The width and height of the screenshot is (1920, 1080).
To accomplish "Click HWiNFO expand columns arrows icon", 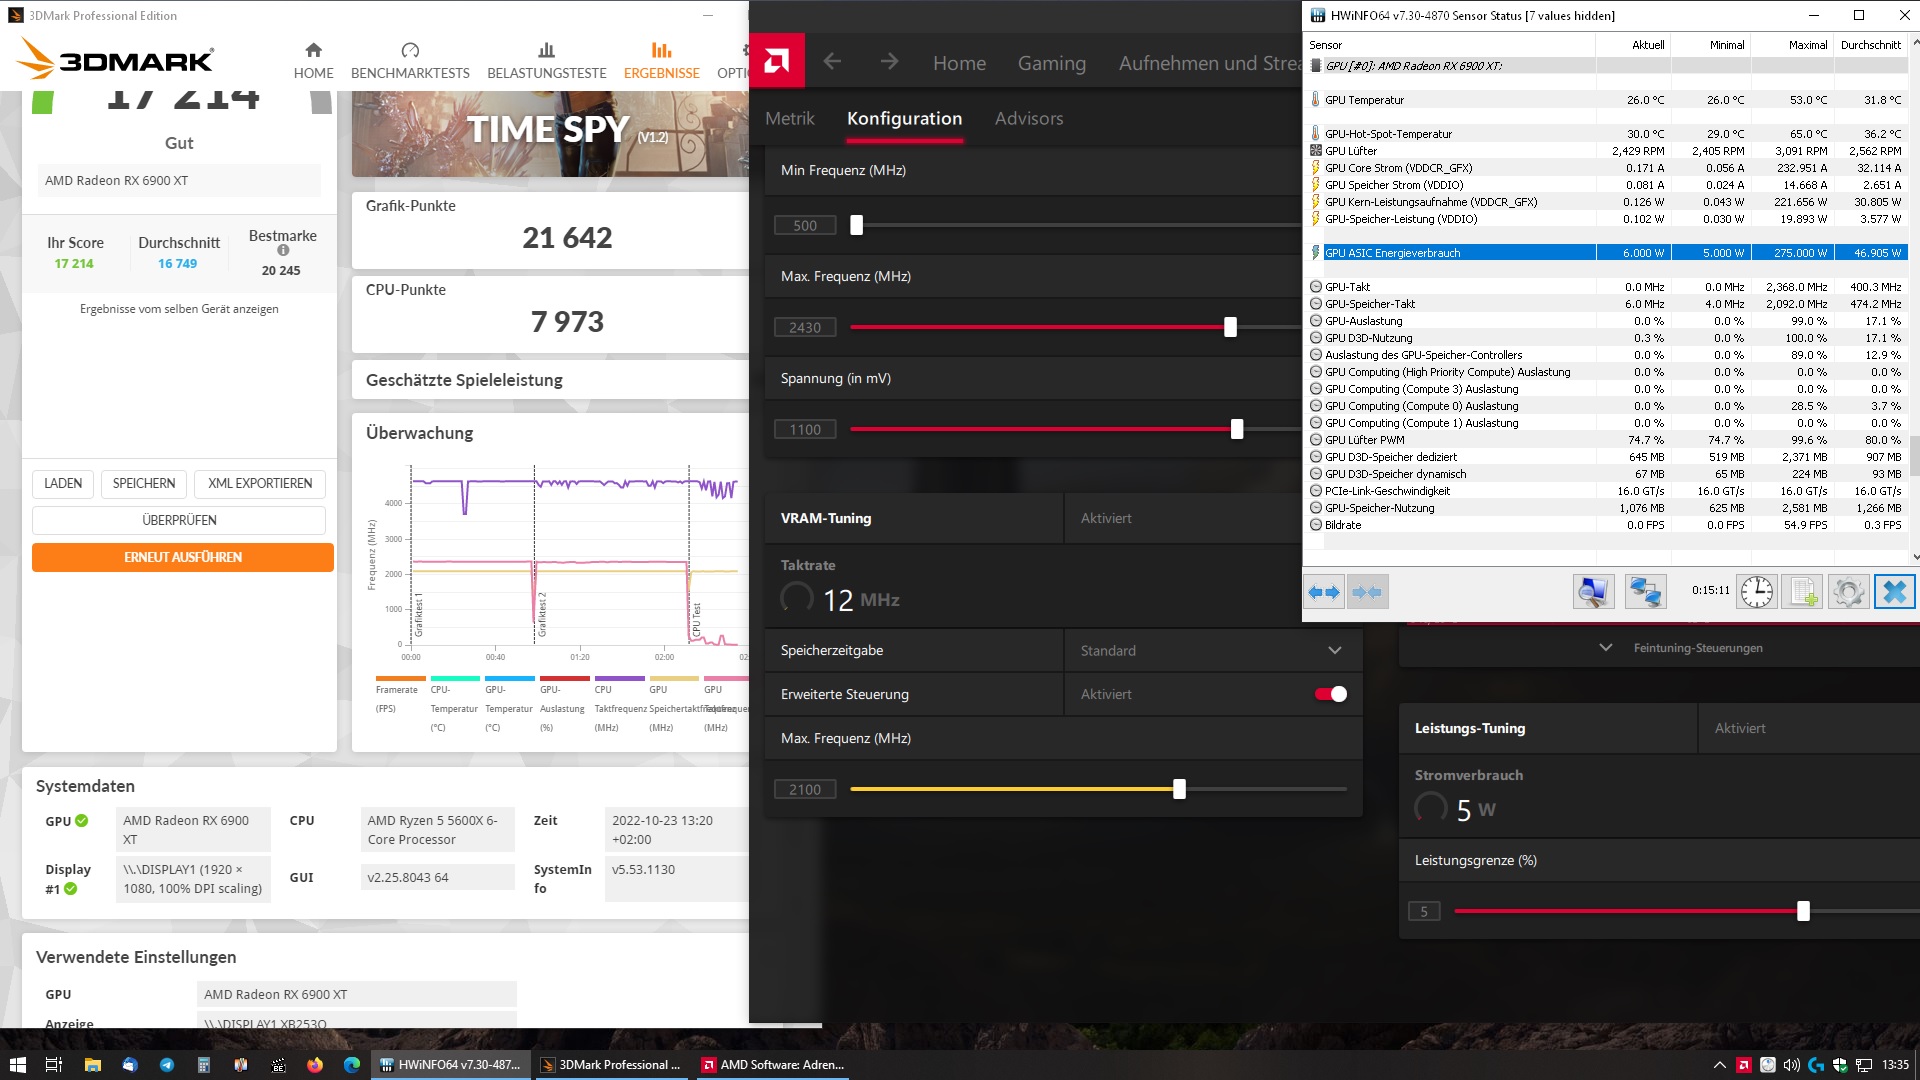I will click(x=1323, y=592).
